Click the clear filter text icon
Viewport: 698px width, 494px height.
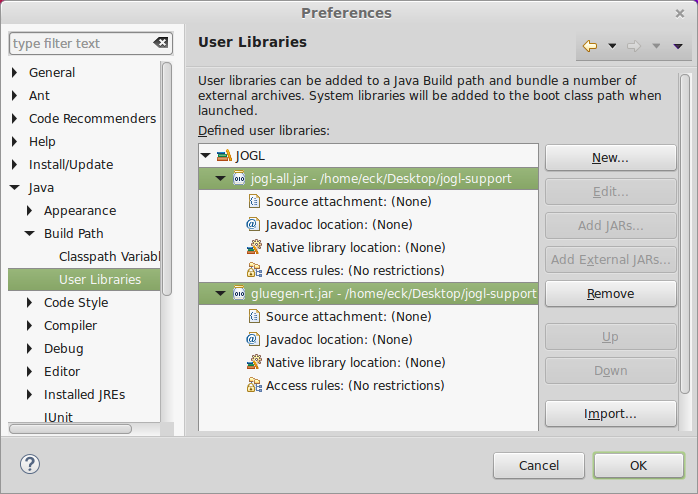pyautogui.click(x=161, y=43)
